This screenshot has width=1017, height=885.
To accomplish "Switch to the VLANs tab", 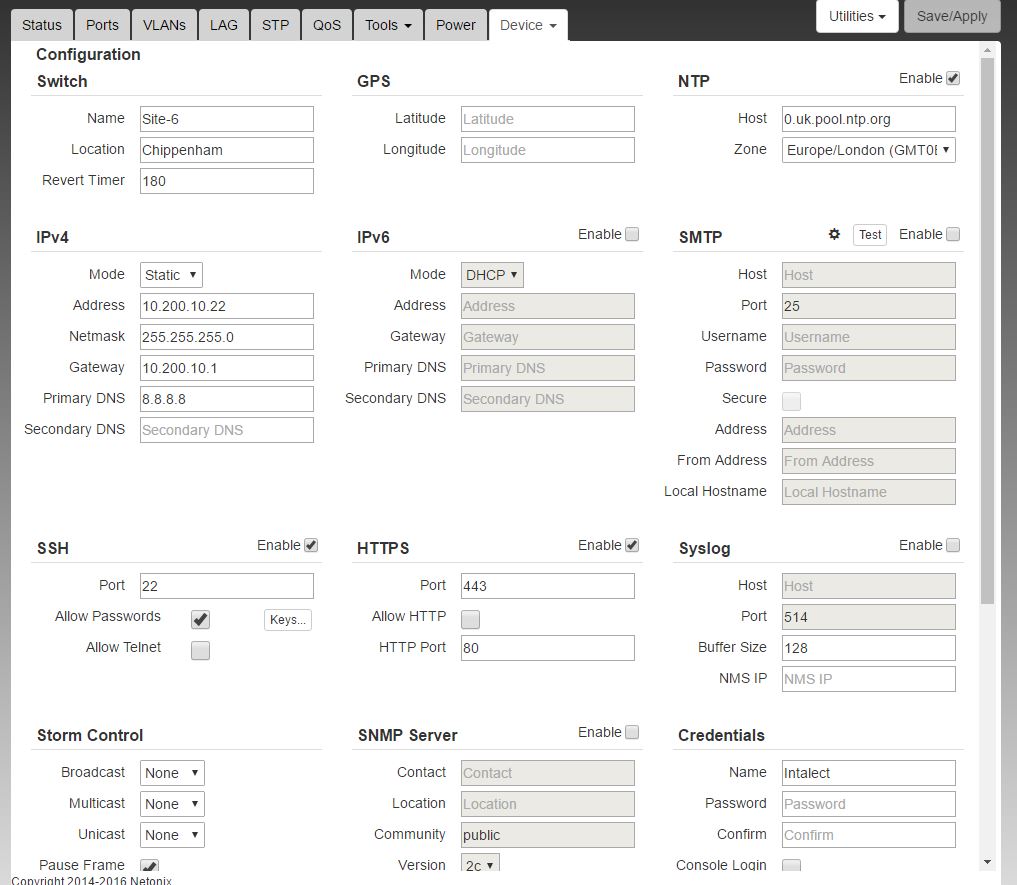I will [164, 25].
